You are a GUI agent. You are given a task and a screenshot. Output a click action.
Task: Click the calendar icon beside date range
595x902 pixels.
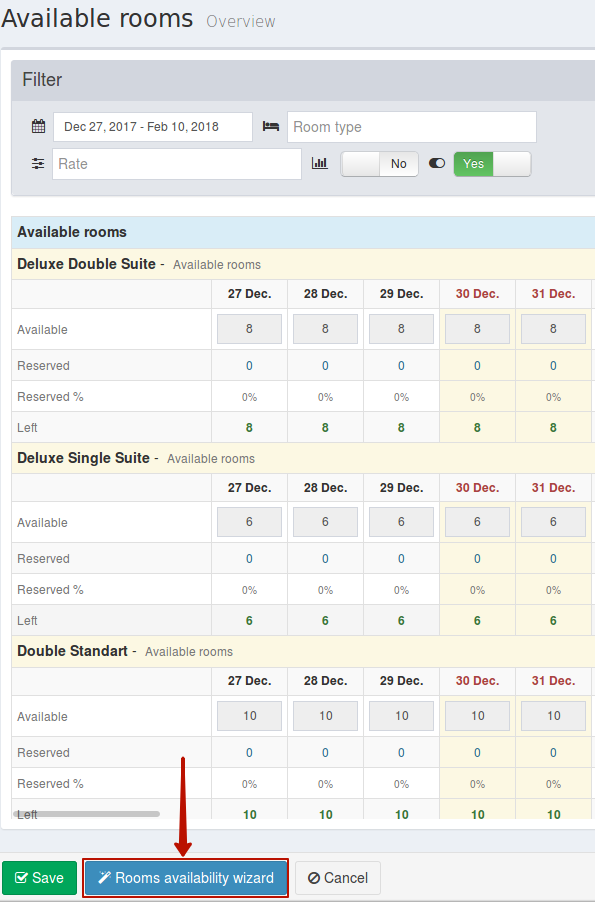(x=38, y=127)
